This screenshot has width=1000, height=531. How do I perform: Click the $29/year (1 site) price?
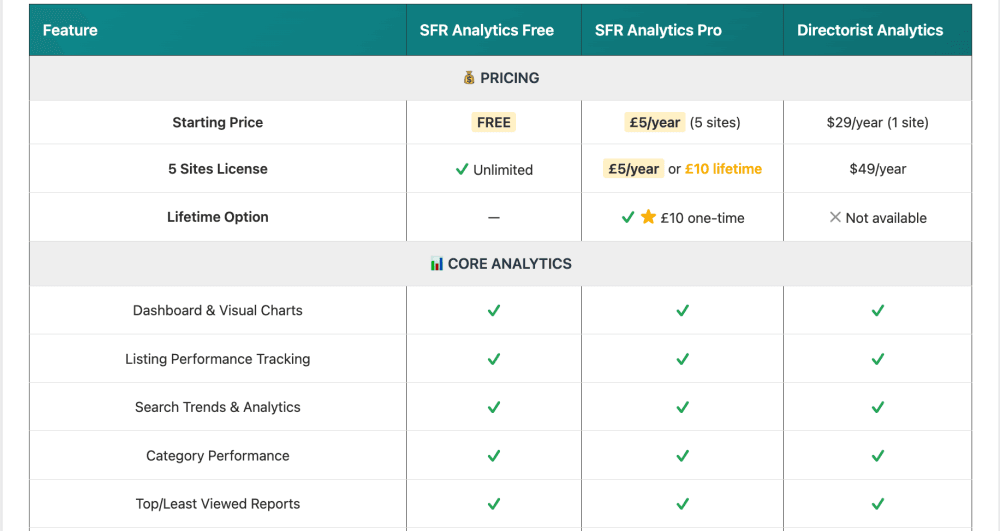coord(878,122)
